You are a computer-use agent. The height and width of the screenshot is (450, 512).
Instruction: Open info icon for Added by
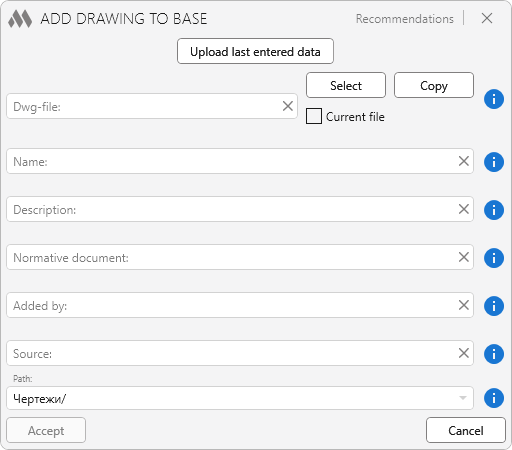tap(494, 306)
